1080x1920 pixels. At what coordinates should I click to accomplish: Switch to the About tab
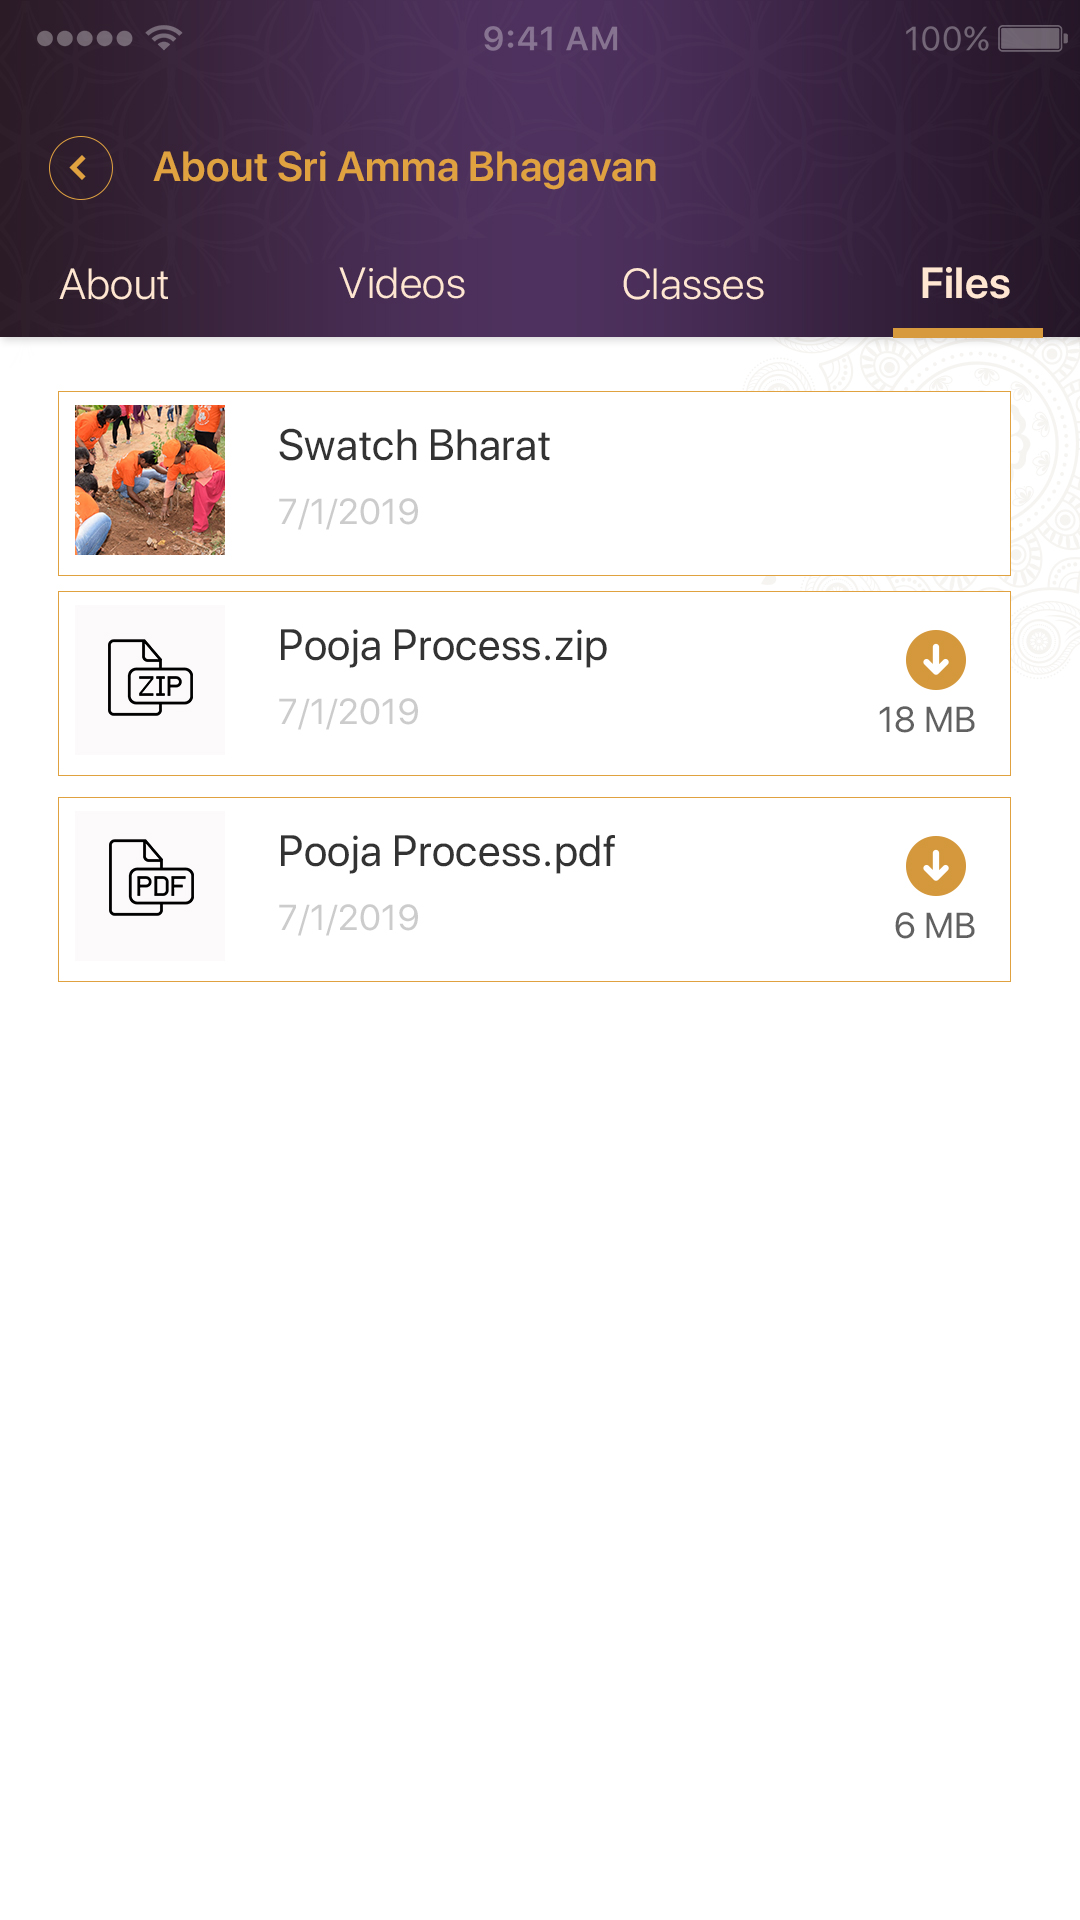114,285
